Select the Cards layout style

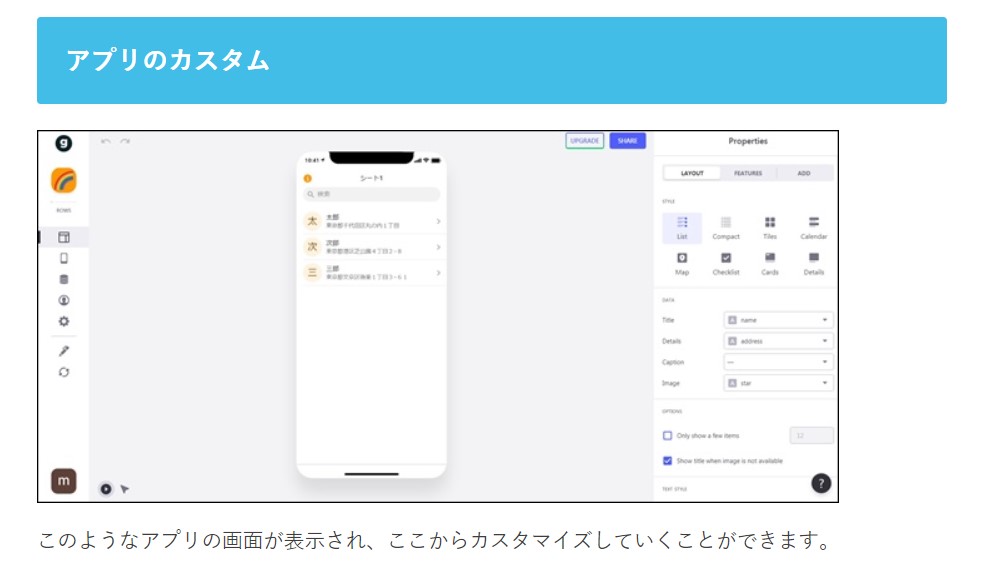tap(770, 259)
